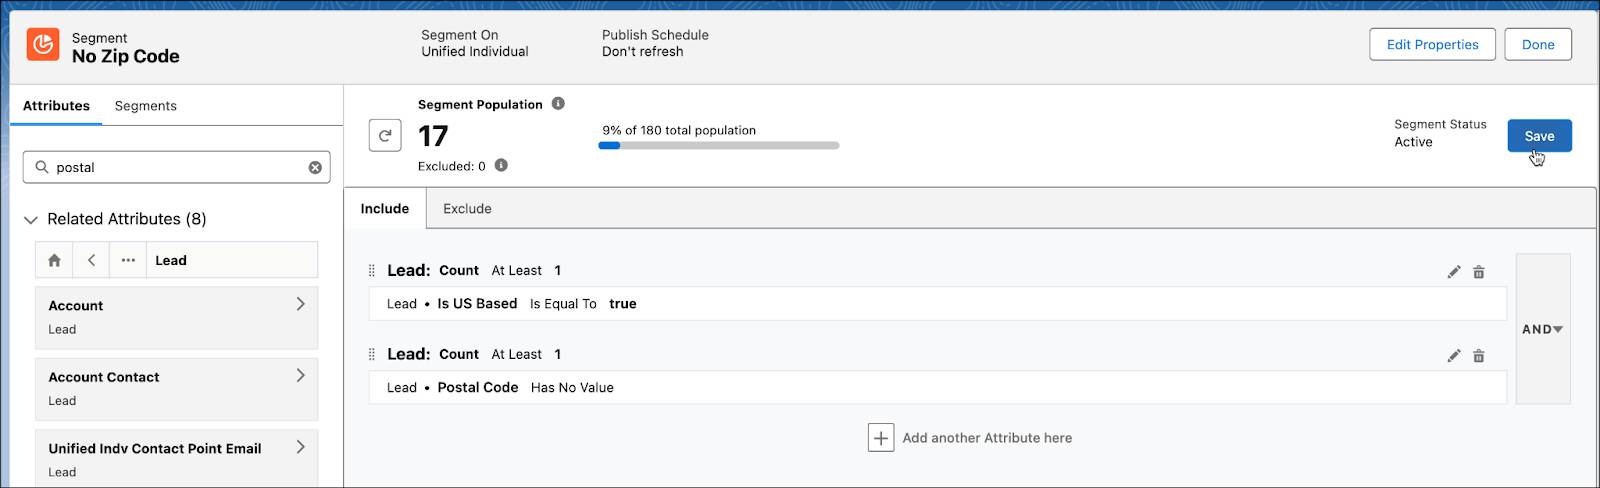Delete the Postal Code rule
This screenshot has height=488, width=1600.
pyautogui.click(x=1479, y=356)
